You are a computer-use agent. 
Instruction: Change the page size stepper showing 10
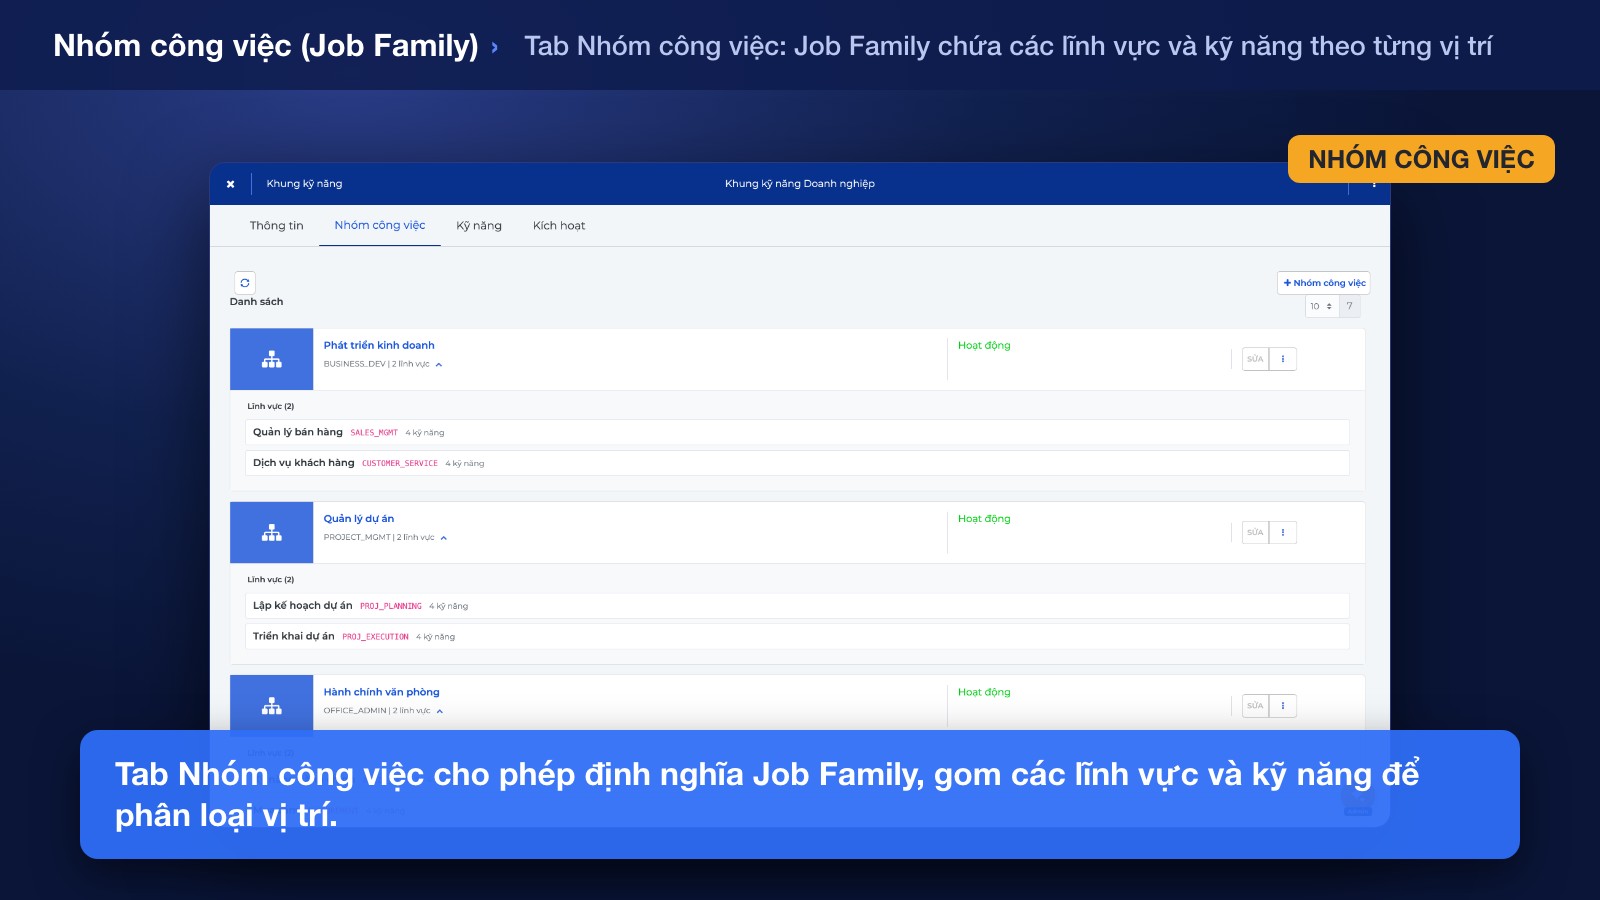[x=1322, y=306]
